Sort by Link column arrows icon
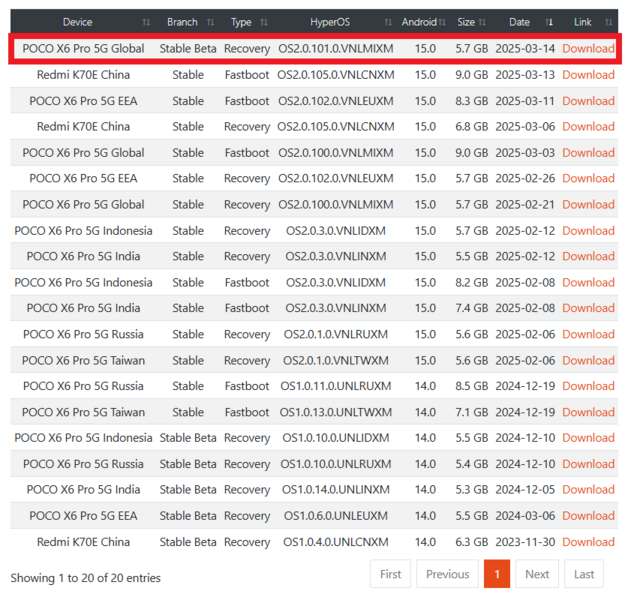Screen dimensions: 640x594 click(609, 22)
